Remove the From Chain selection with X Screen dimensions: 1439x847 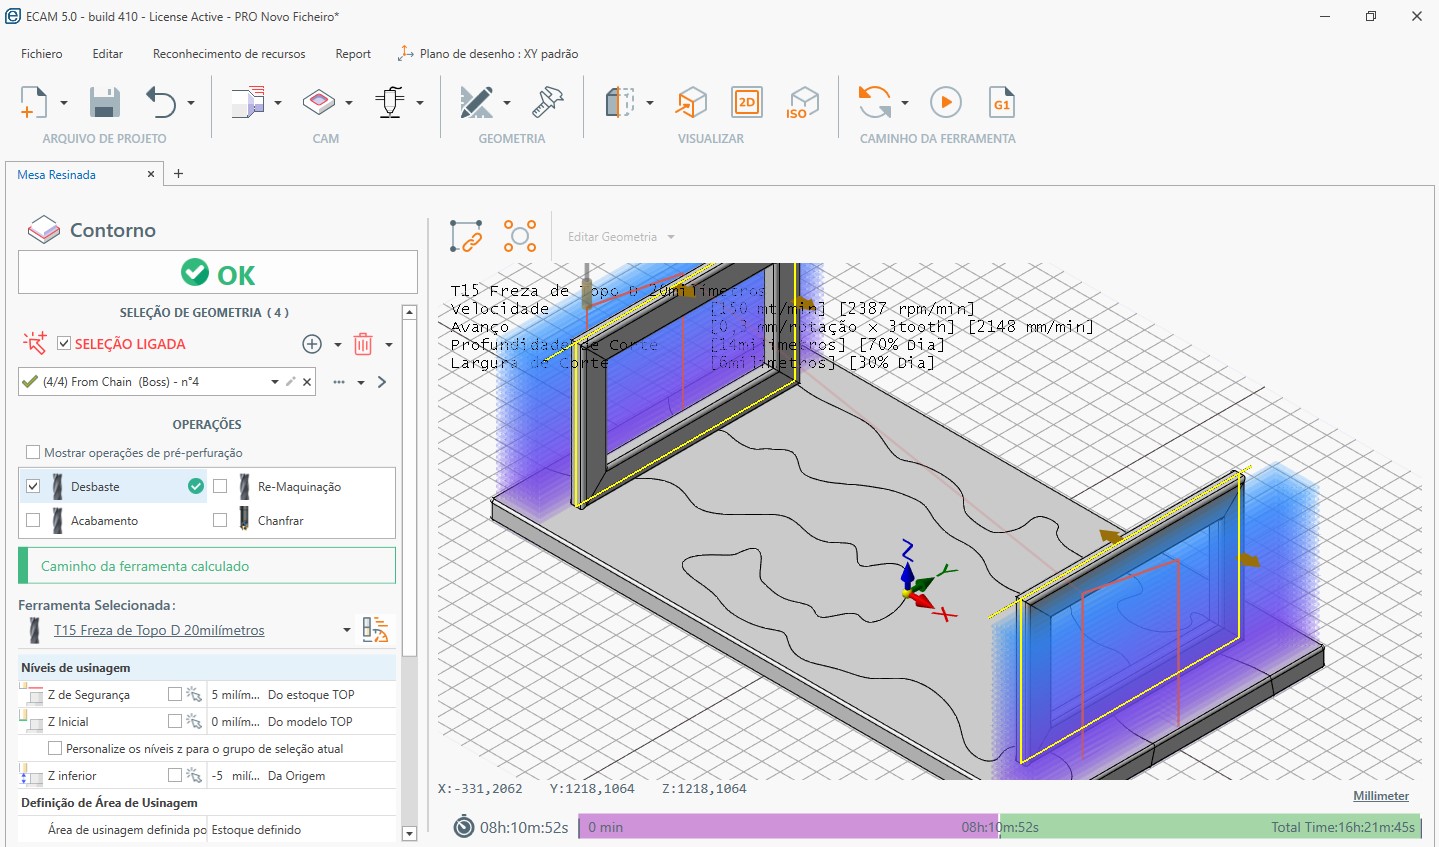(x=307, y=382)
